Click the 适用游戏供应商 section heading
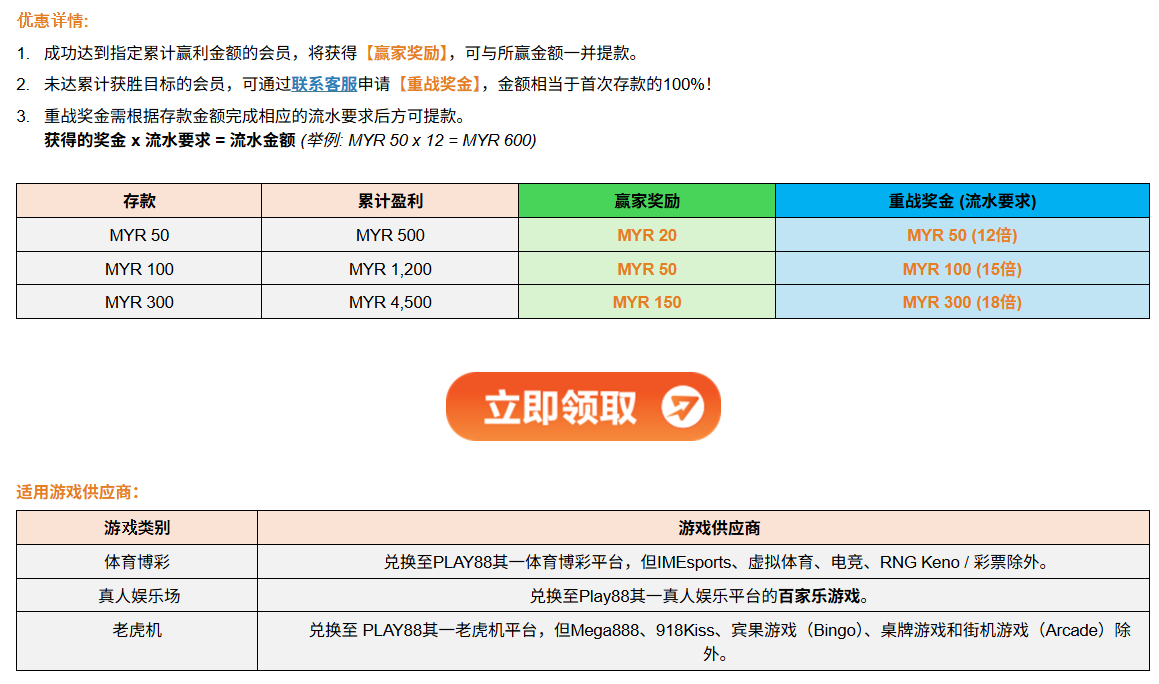1159x684 pixels. pos(77,492)
